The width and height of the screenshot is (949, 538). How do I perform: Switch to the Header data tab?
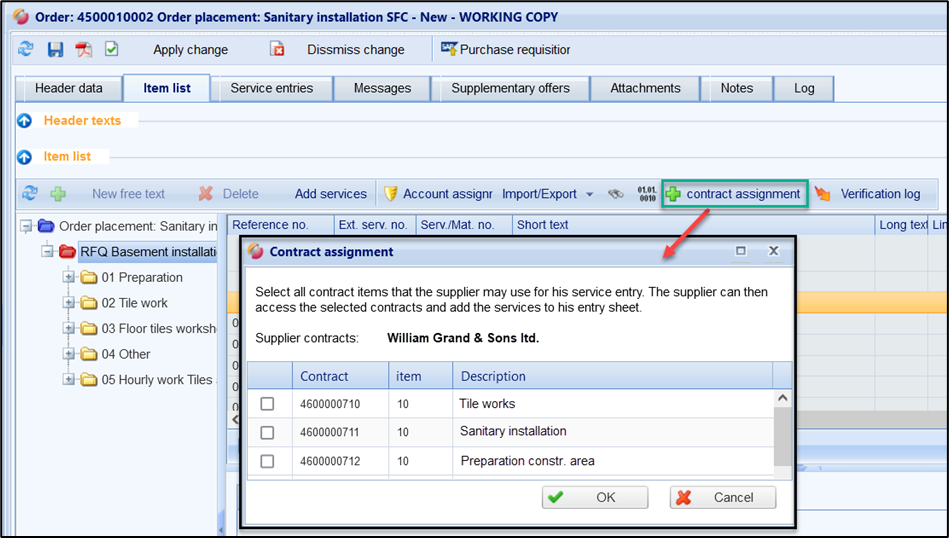[x=68, y=88]
